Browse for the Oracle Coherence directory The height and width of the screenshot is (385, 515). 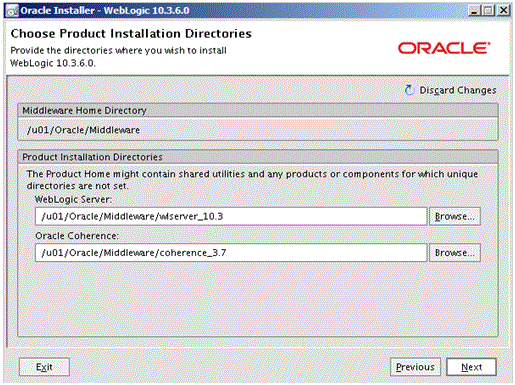[455, 253]
